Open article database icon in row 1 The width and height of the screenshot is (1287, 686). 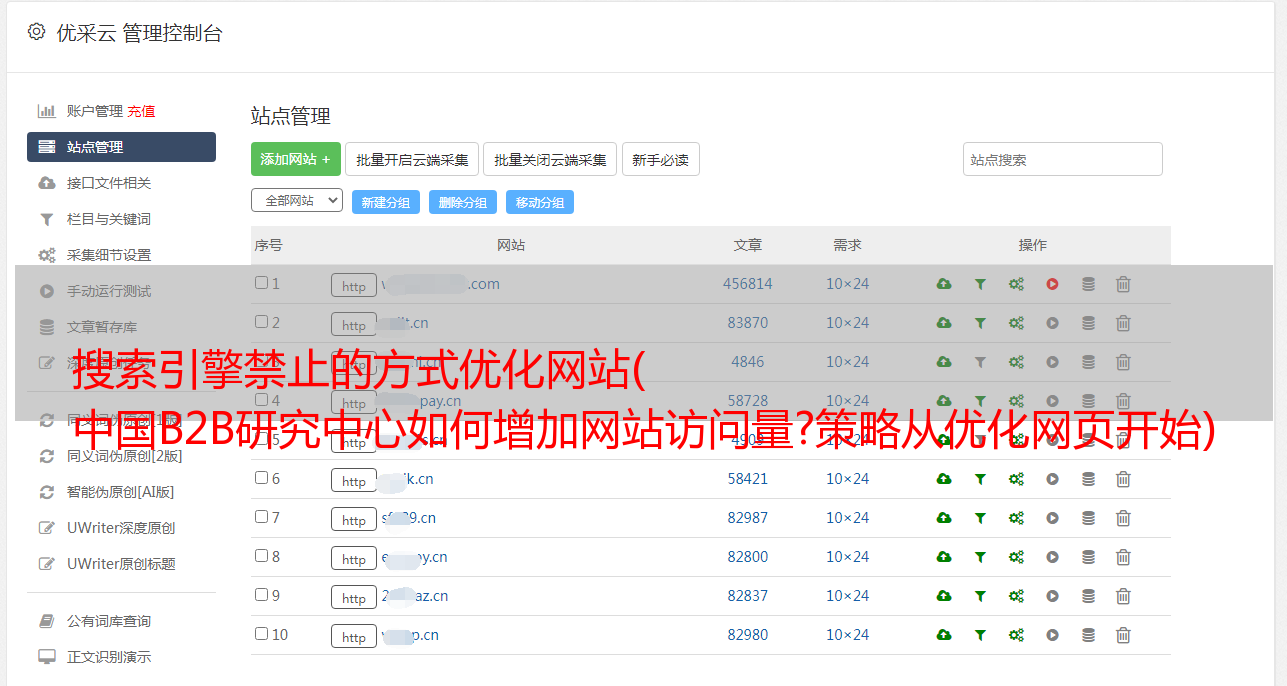point(1088,284)
